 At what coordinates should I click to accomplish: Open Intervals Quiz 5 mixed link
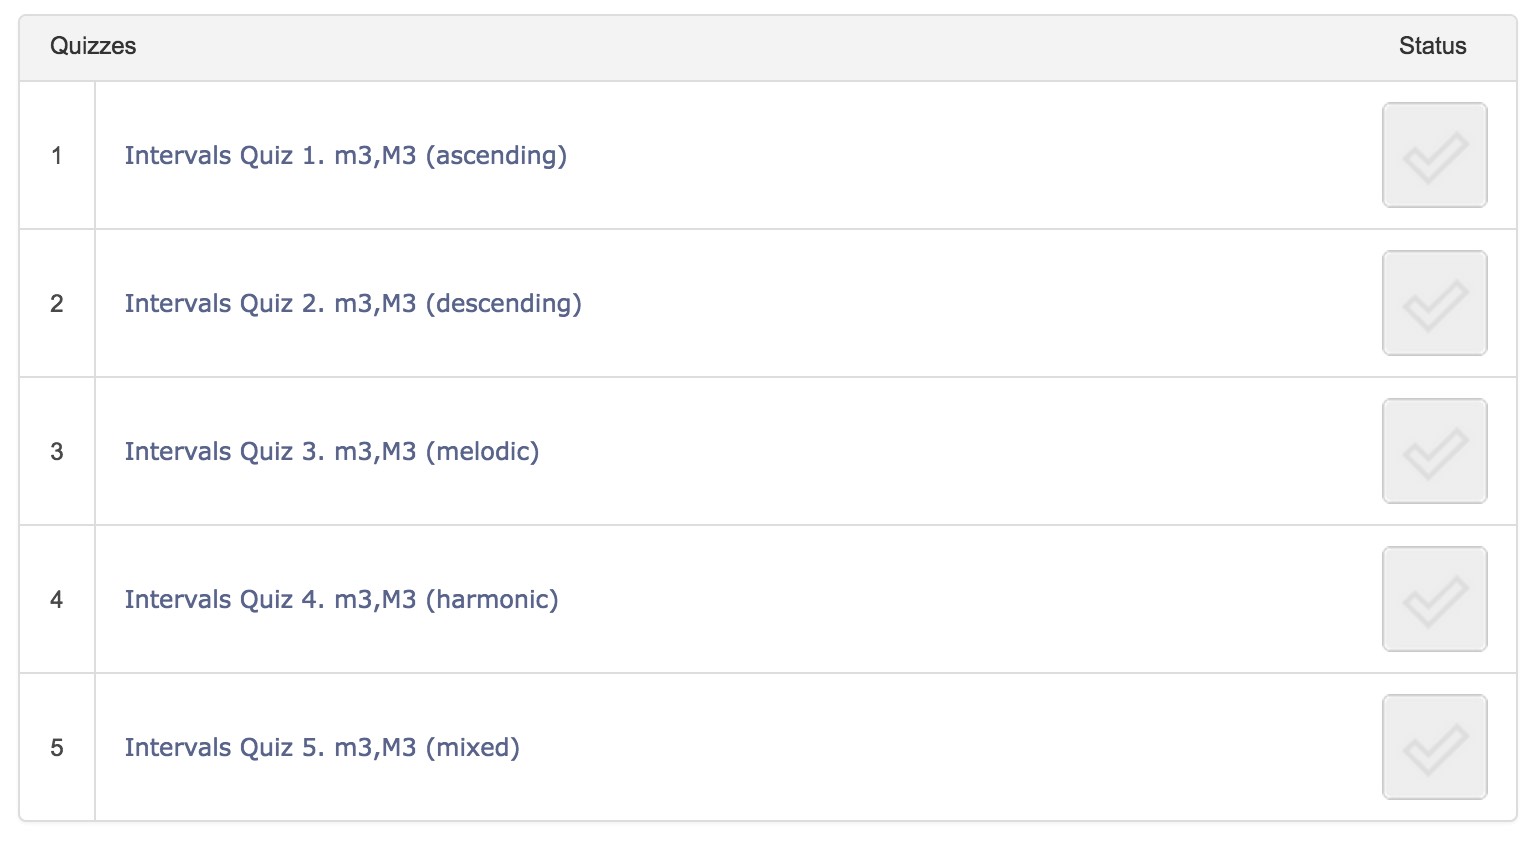coord(322,748)
